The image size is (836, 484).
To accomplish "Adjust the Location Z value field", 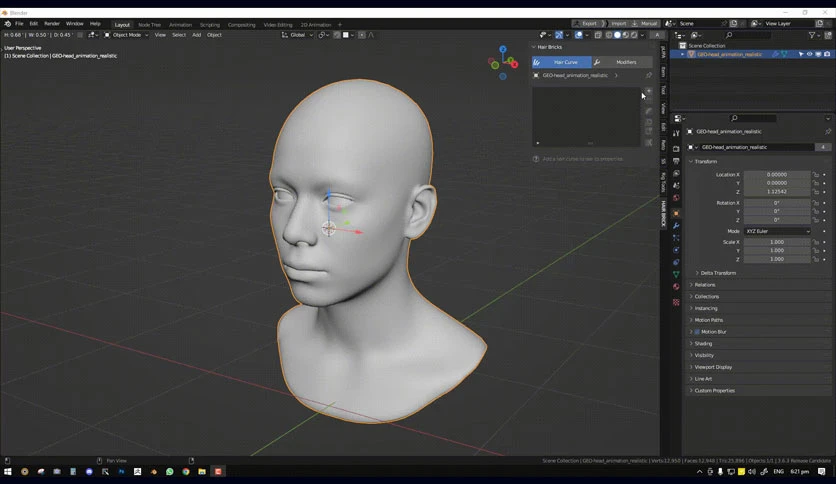I will 777,192.
